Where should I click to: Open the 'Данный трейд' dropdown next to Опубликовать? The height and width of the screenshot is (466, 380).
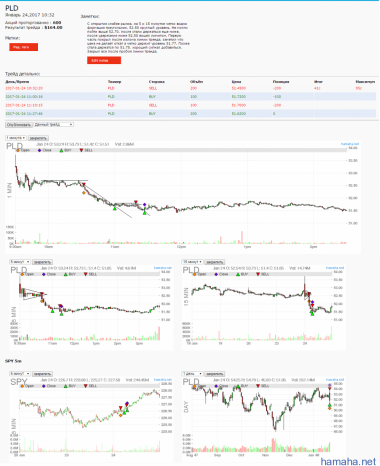[53, 125]
